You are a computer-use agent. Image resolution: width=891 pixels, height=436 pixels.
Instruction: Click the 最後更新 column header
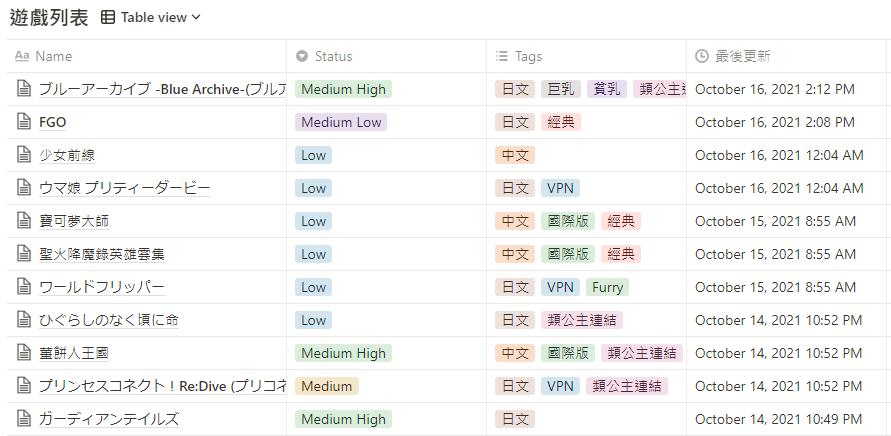tap(786, 56)
